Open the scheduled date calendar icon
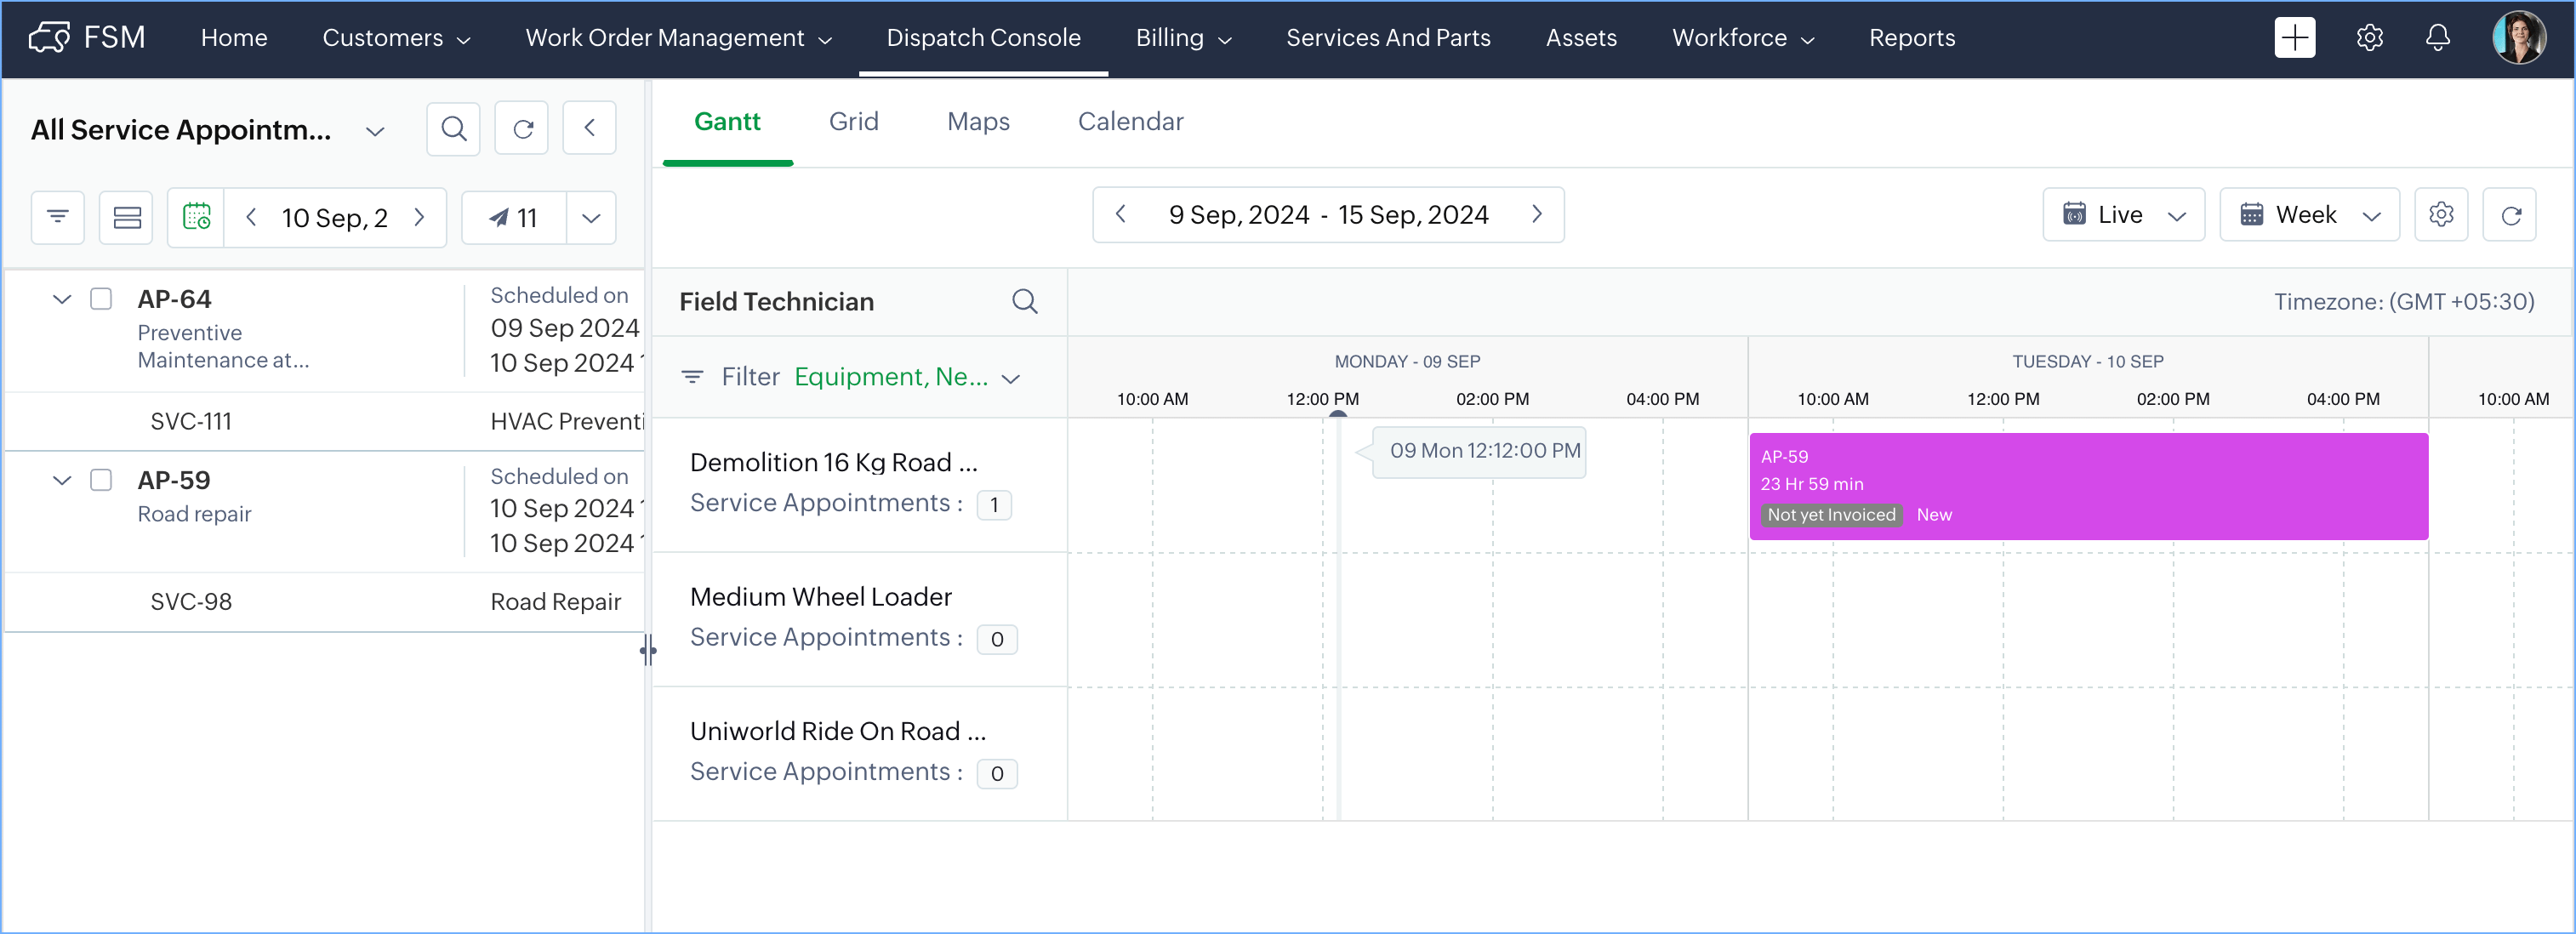 coord(197,217)
